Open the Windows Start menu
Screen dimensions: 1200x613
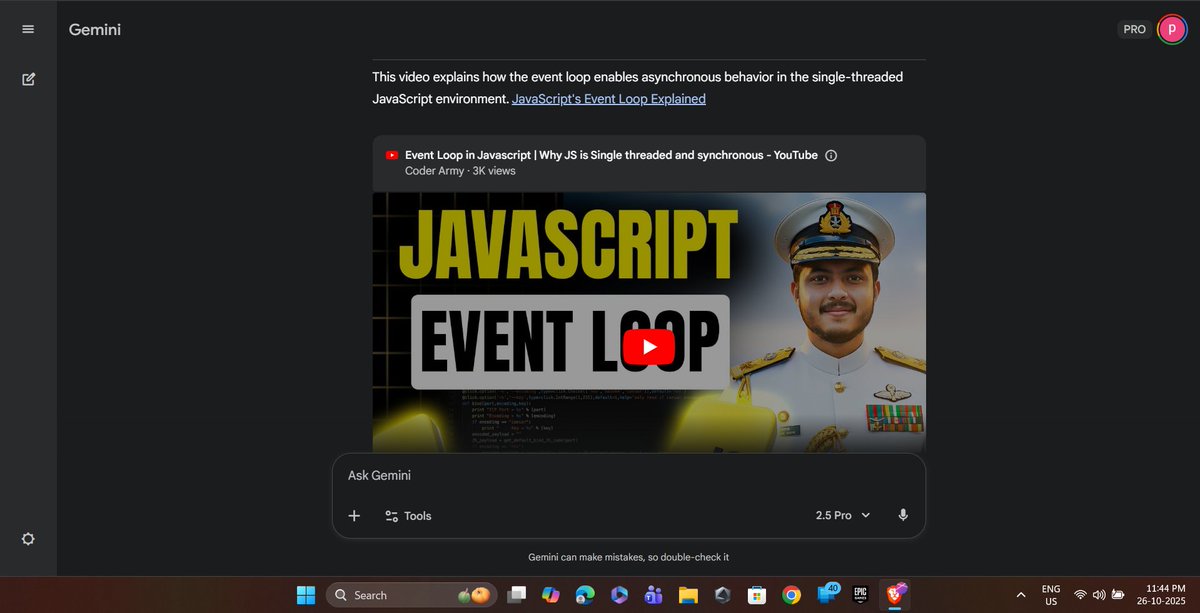point(306,595)
